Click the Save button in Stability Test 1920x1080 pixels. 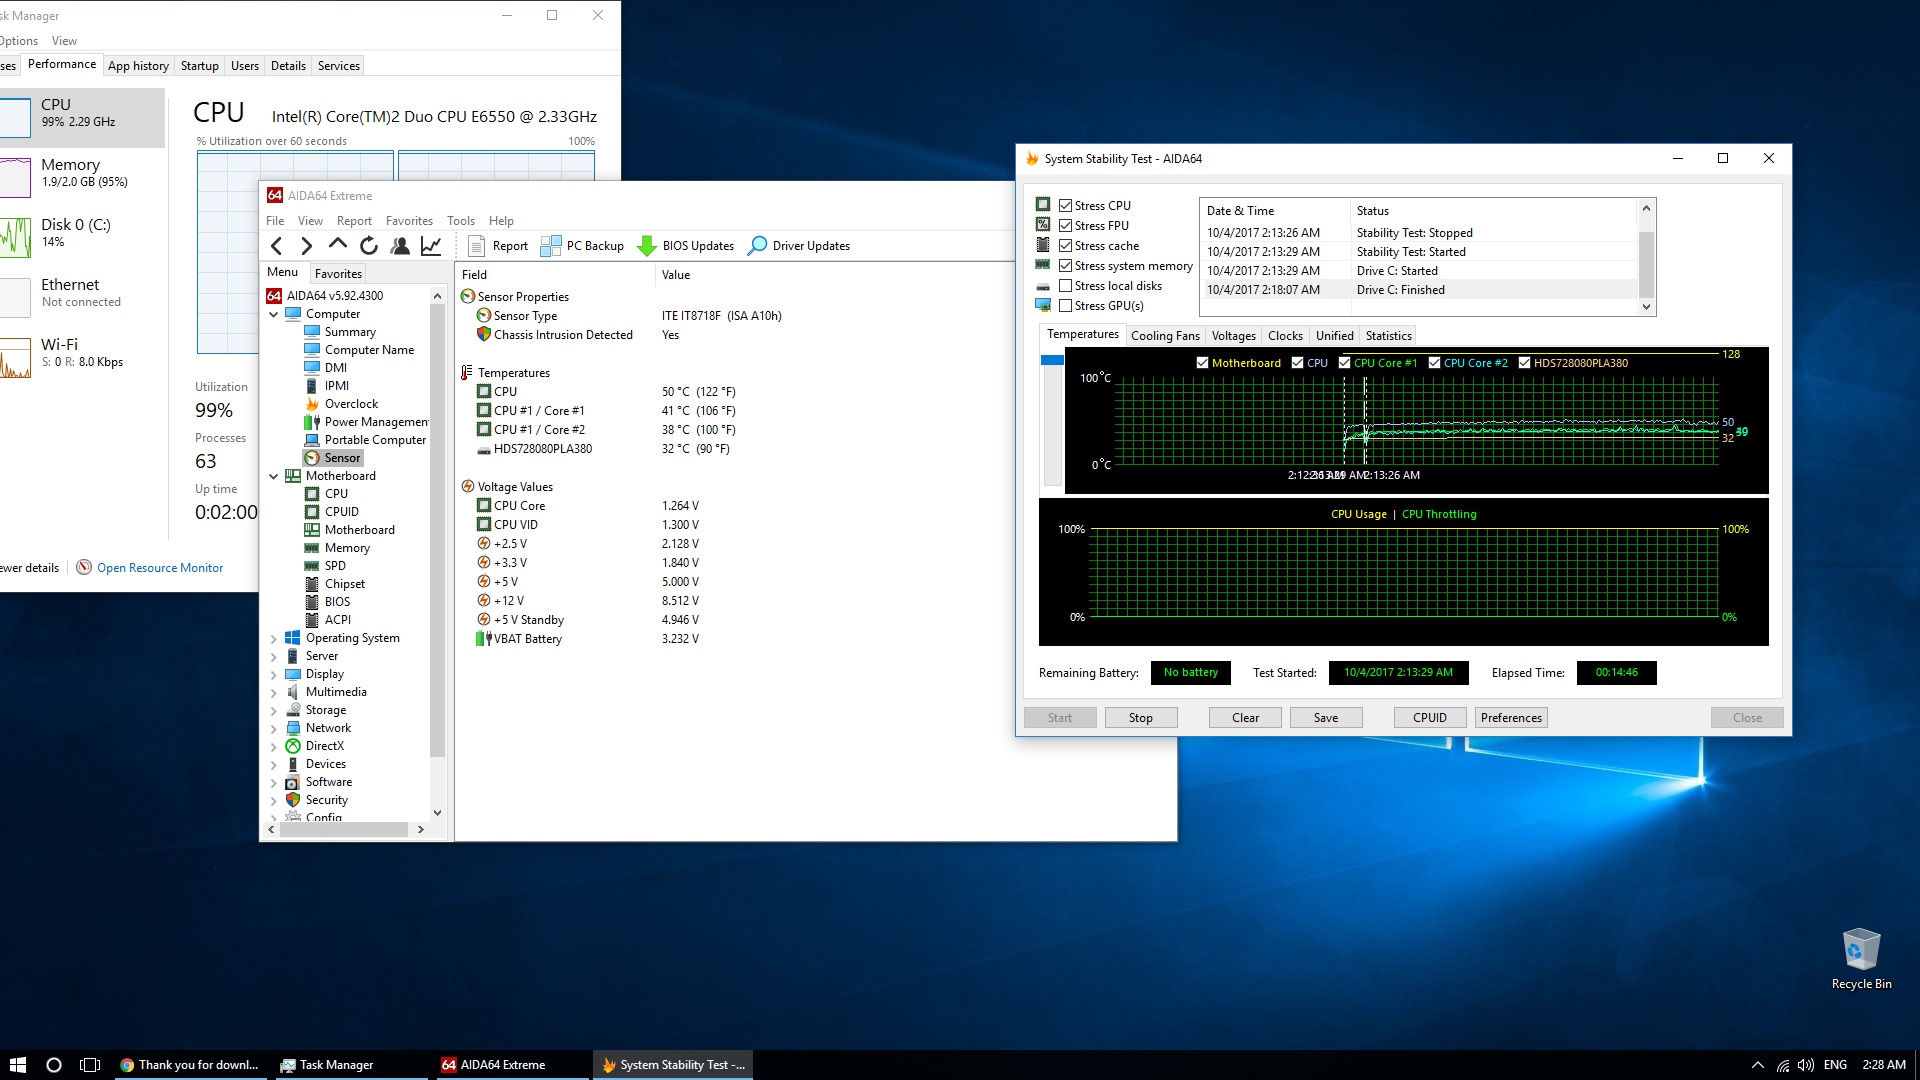[x=1326, y=718]
